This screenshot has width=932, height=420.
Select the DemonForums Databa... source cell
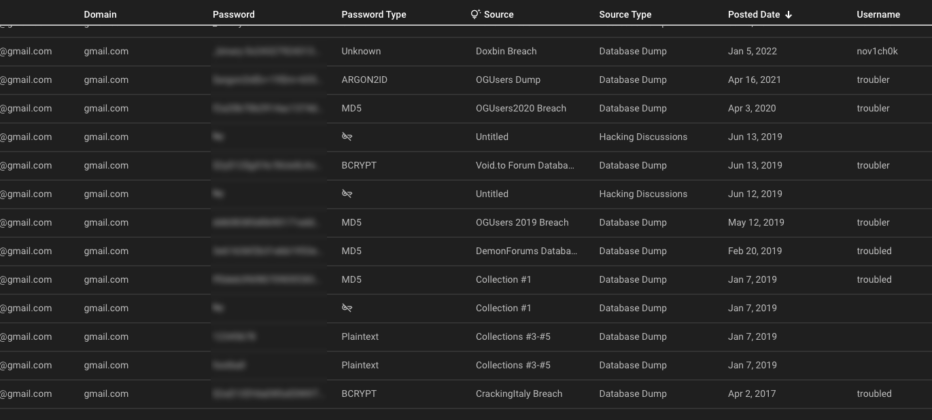click(x=526, y=251)
